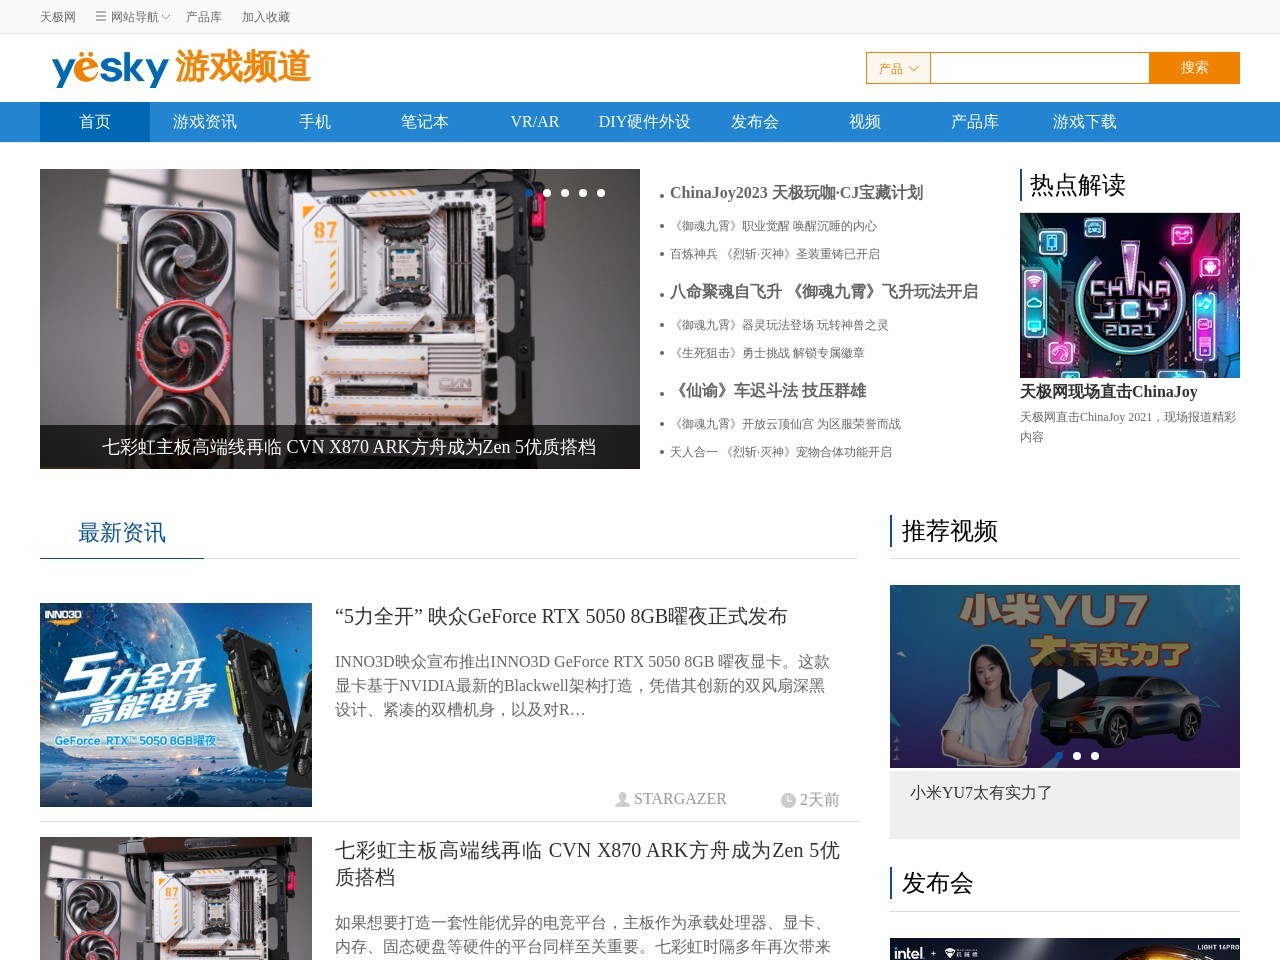The width and height of the screenshot is (1280, 960).
Task: Open 开放云顶仙宫 为区服荣誉而战 link
Action: [785, 424]
